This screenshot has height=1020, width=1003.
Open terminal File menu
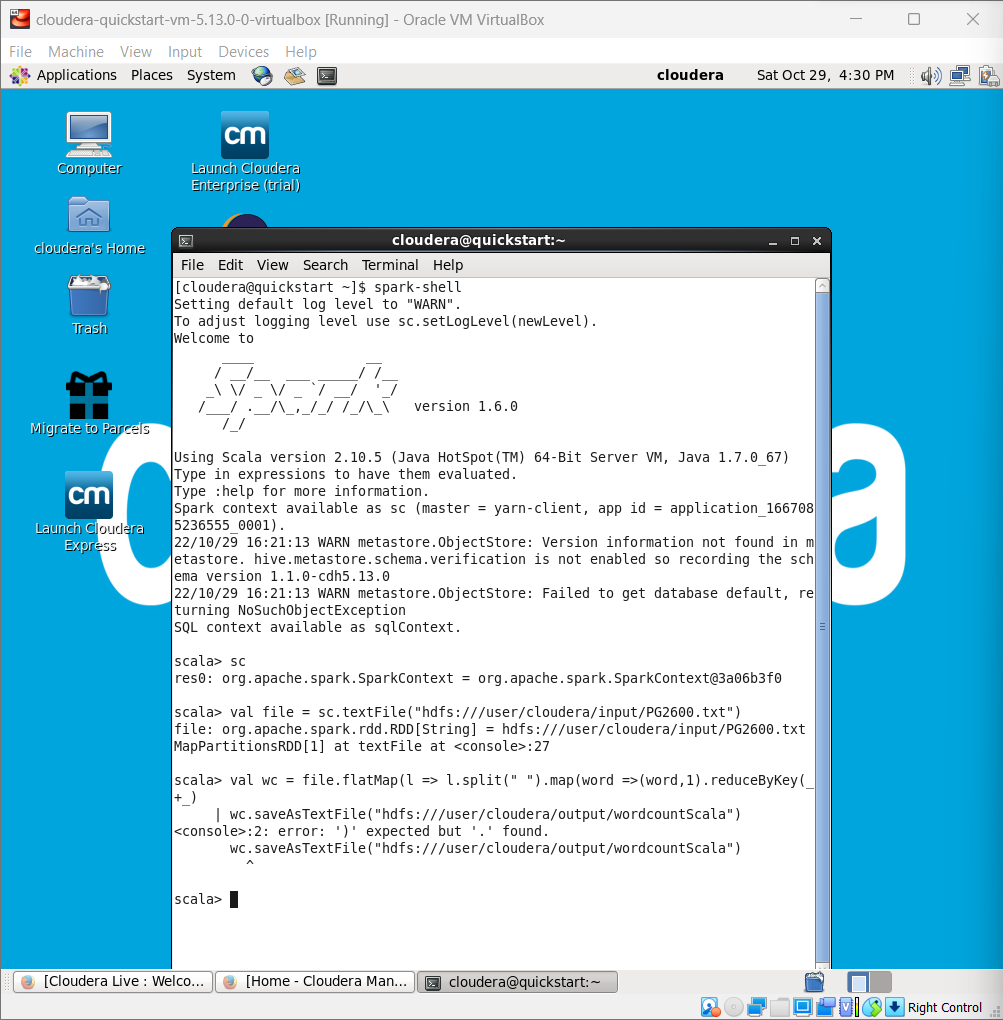tap(192, 265)
